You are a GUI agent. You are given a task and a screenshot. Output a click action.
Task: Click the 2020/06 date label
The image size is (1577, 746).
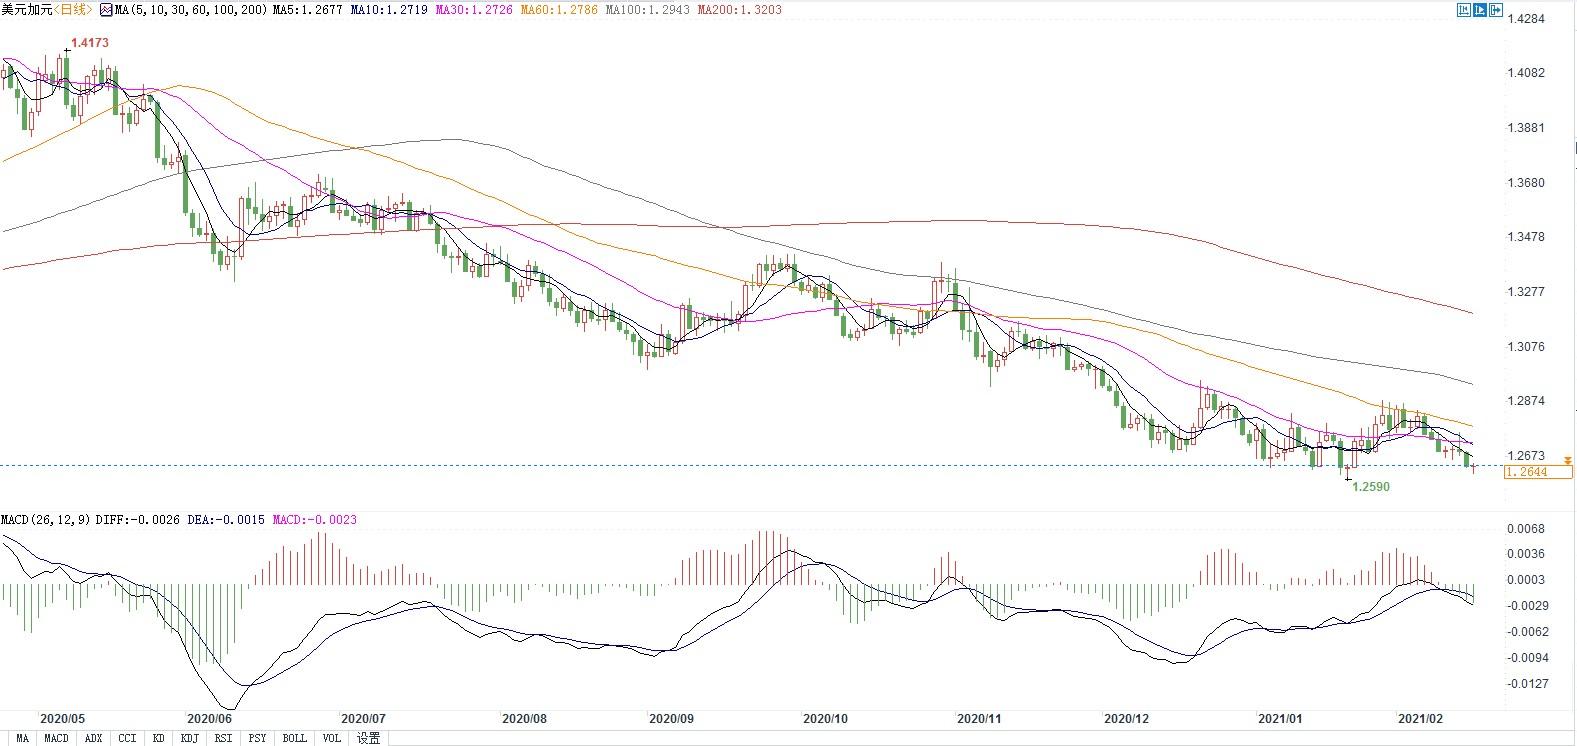[x=209, y=719]
